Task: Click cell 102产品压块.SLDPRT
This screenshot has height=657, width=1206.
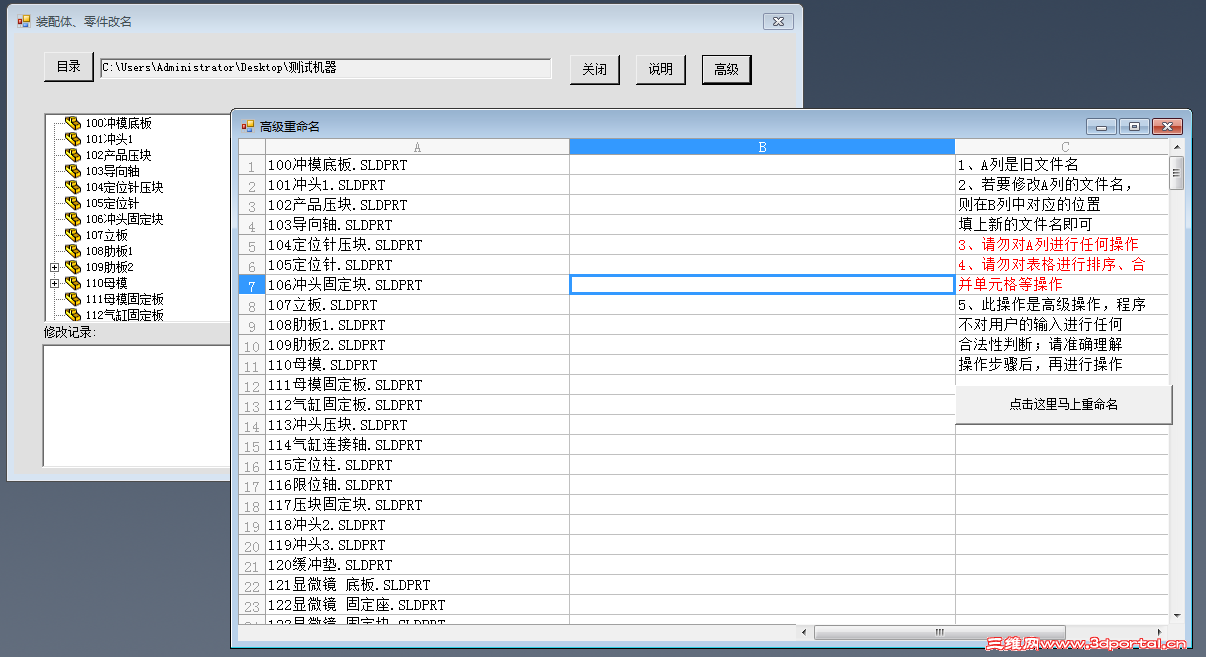Action: pyautogui.click(x=417, y=205)
